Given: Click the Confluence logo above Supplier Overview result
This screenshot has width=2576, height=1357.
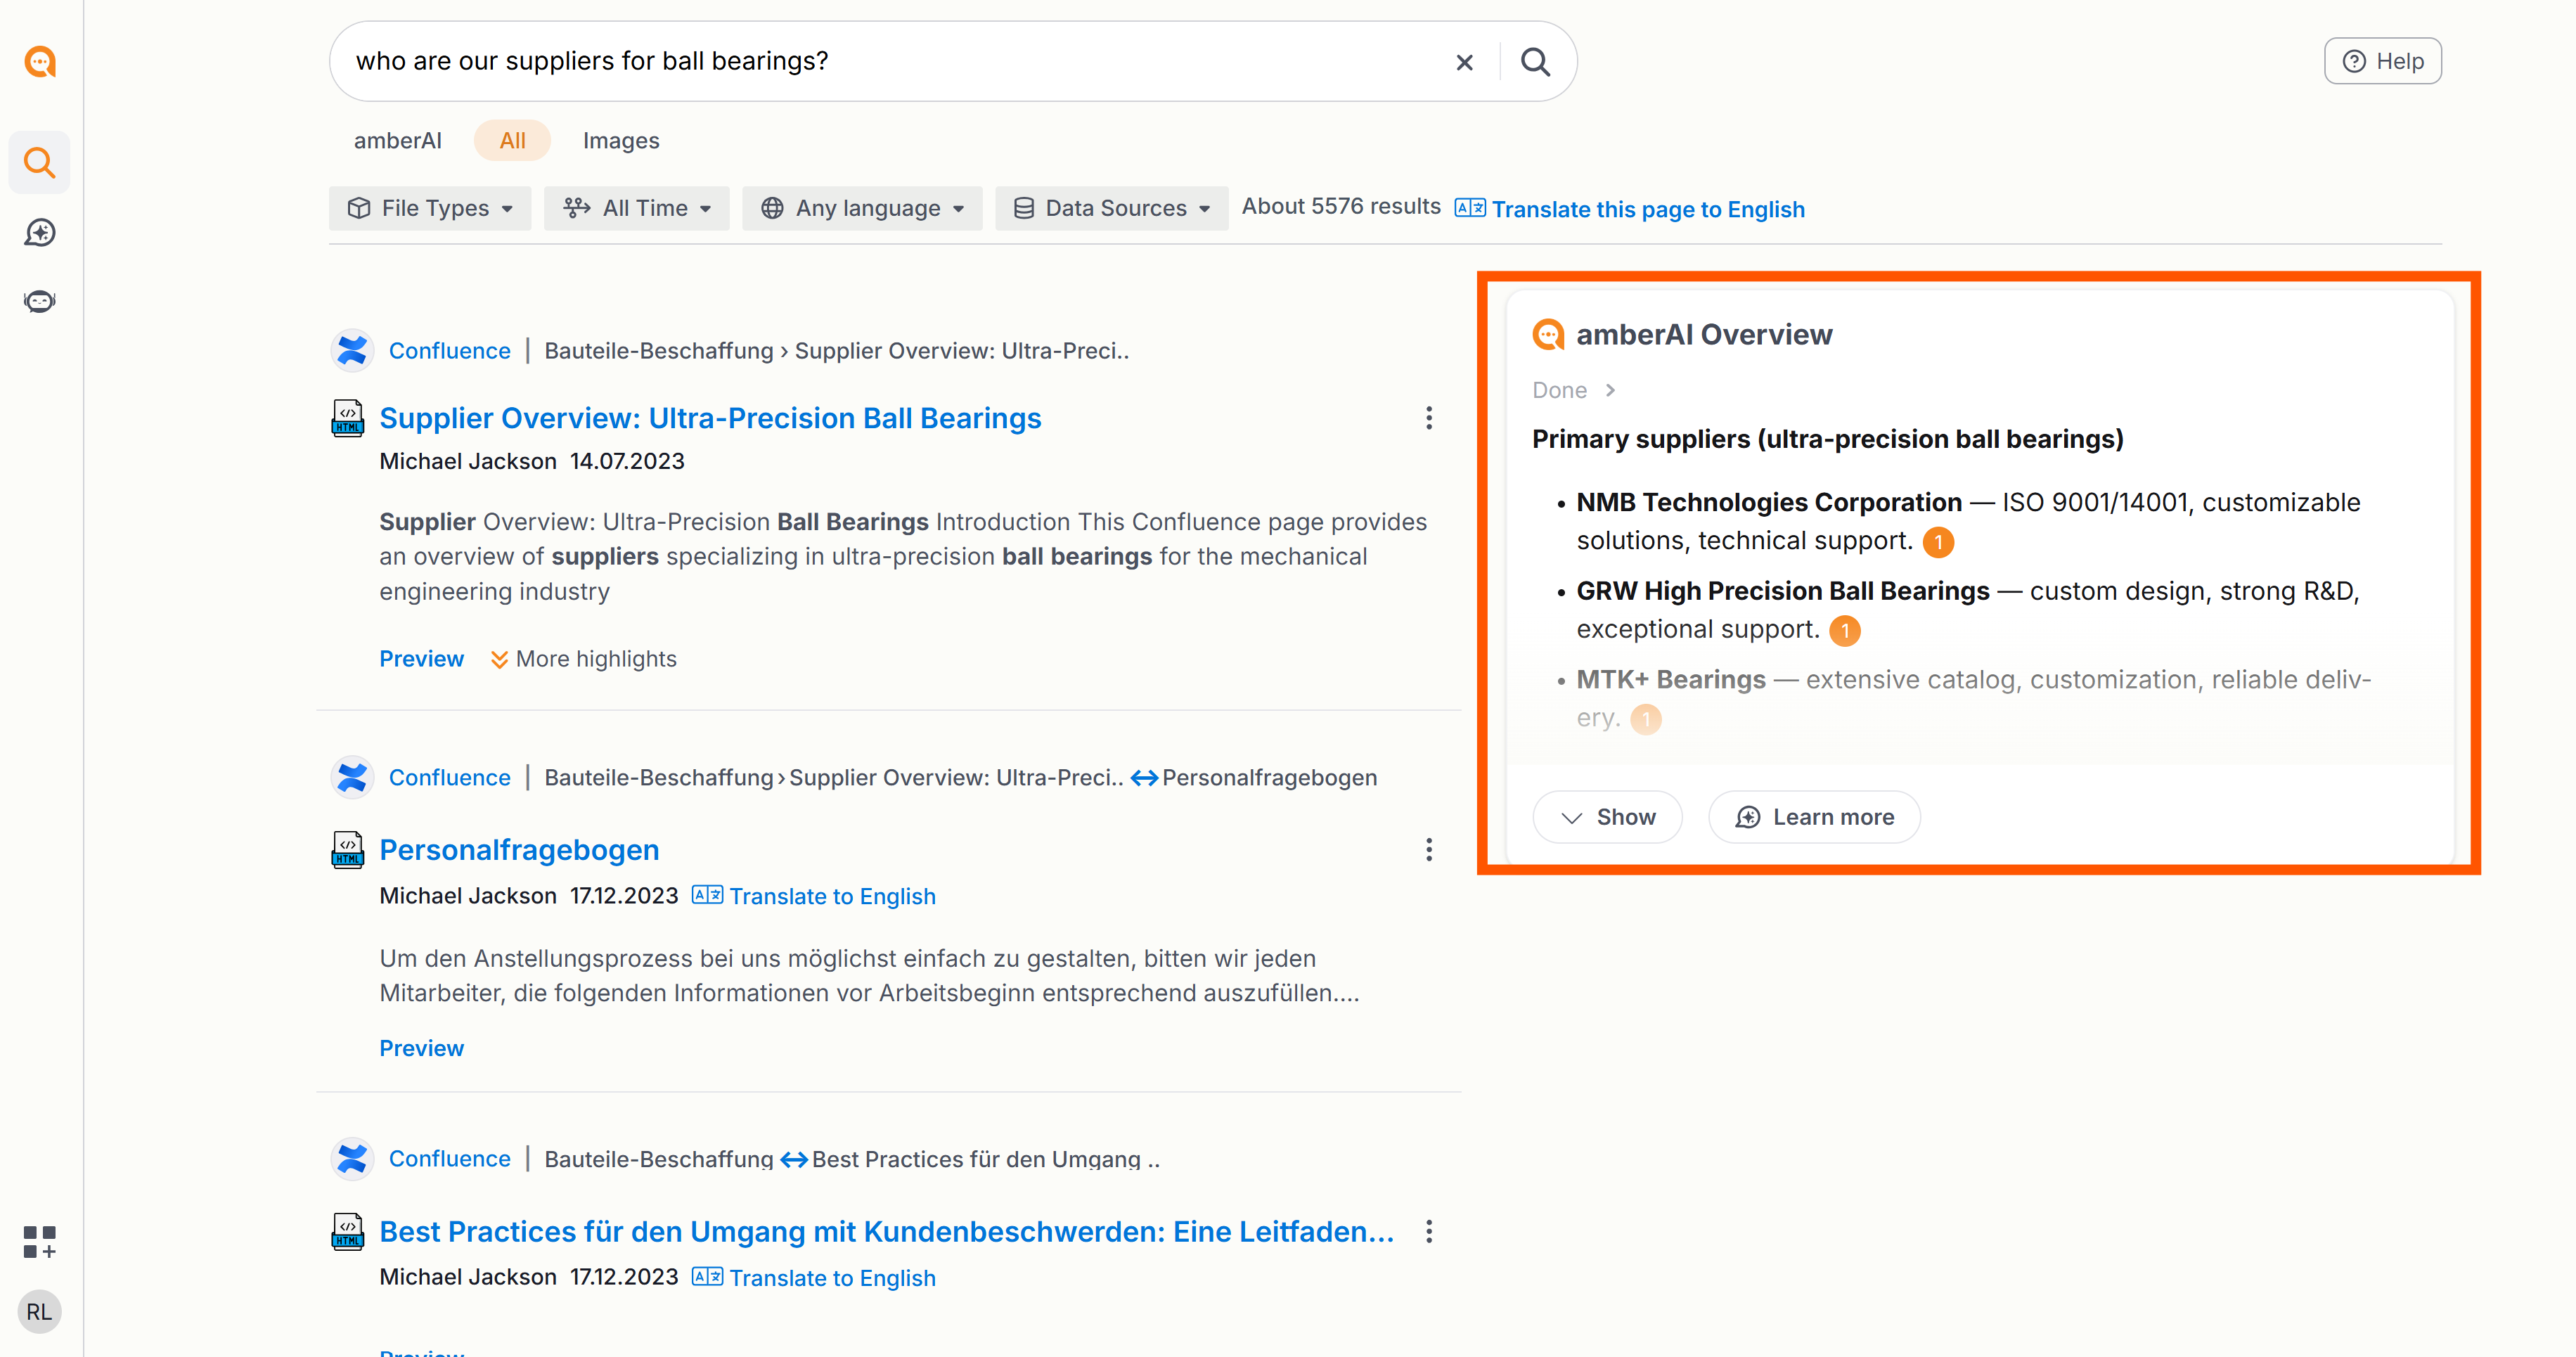Looking at the screenshot, I should (x=352, y=351).
